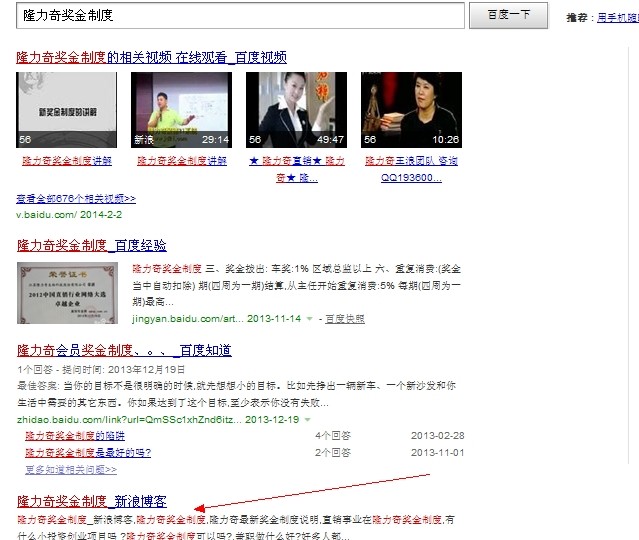Click v.baidu.com/ 2014-2-2 URL text

pyautogui.click(x=69, y=215)
